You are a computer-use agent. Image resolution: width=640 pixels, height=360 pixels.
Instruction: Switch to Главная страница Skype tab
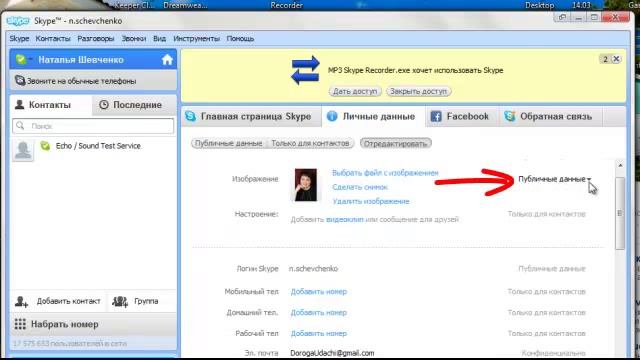[251, 116]
